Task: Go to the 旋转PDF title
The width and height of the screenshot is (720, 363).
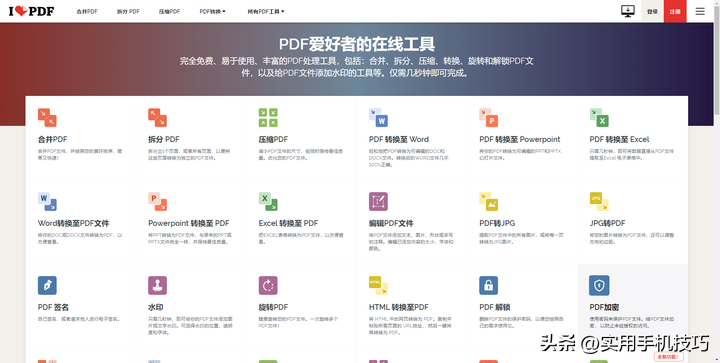Action: coord(273,307)
